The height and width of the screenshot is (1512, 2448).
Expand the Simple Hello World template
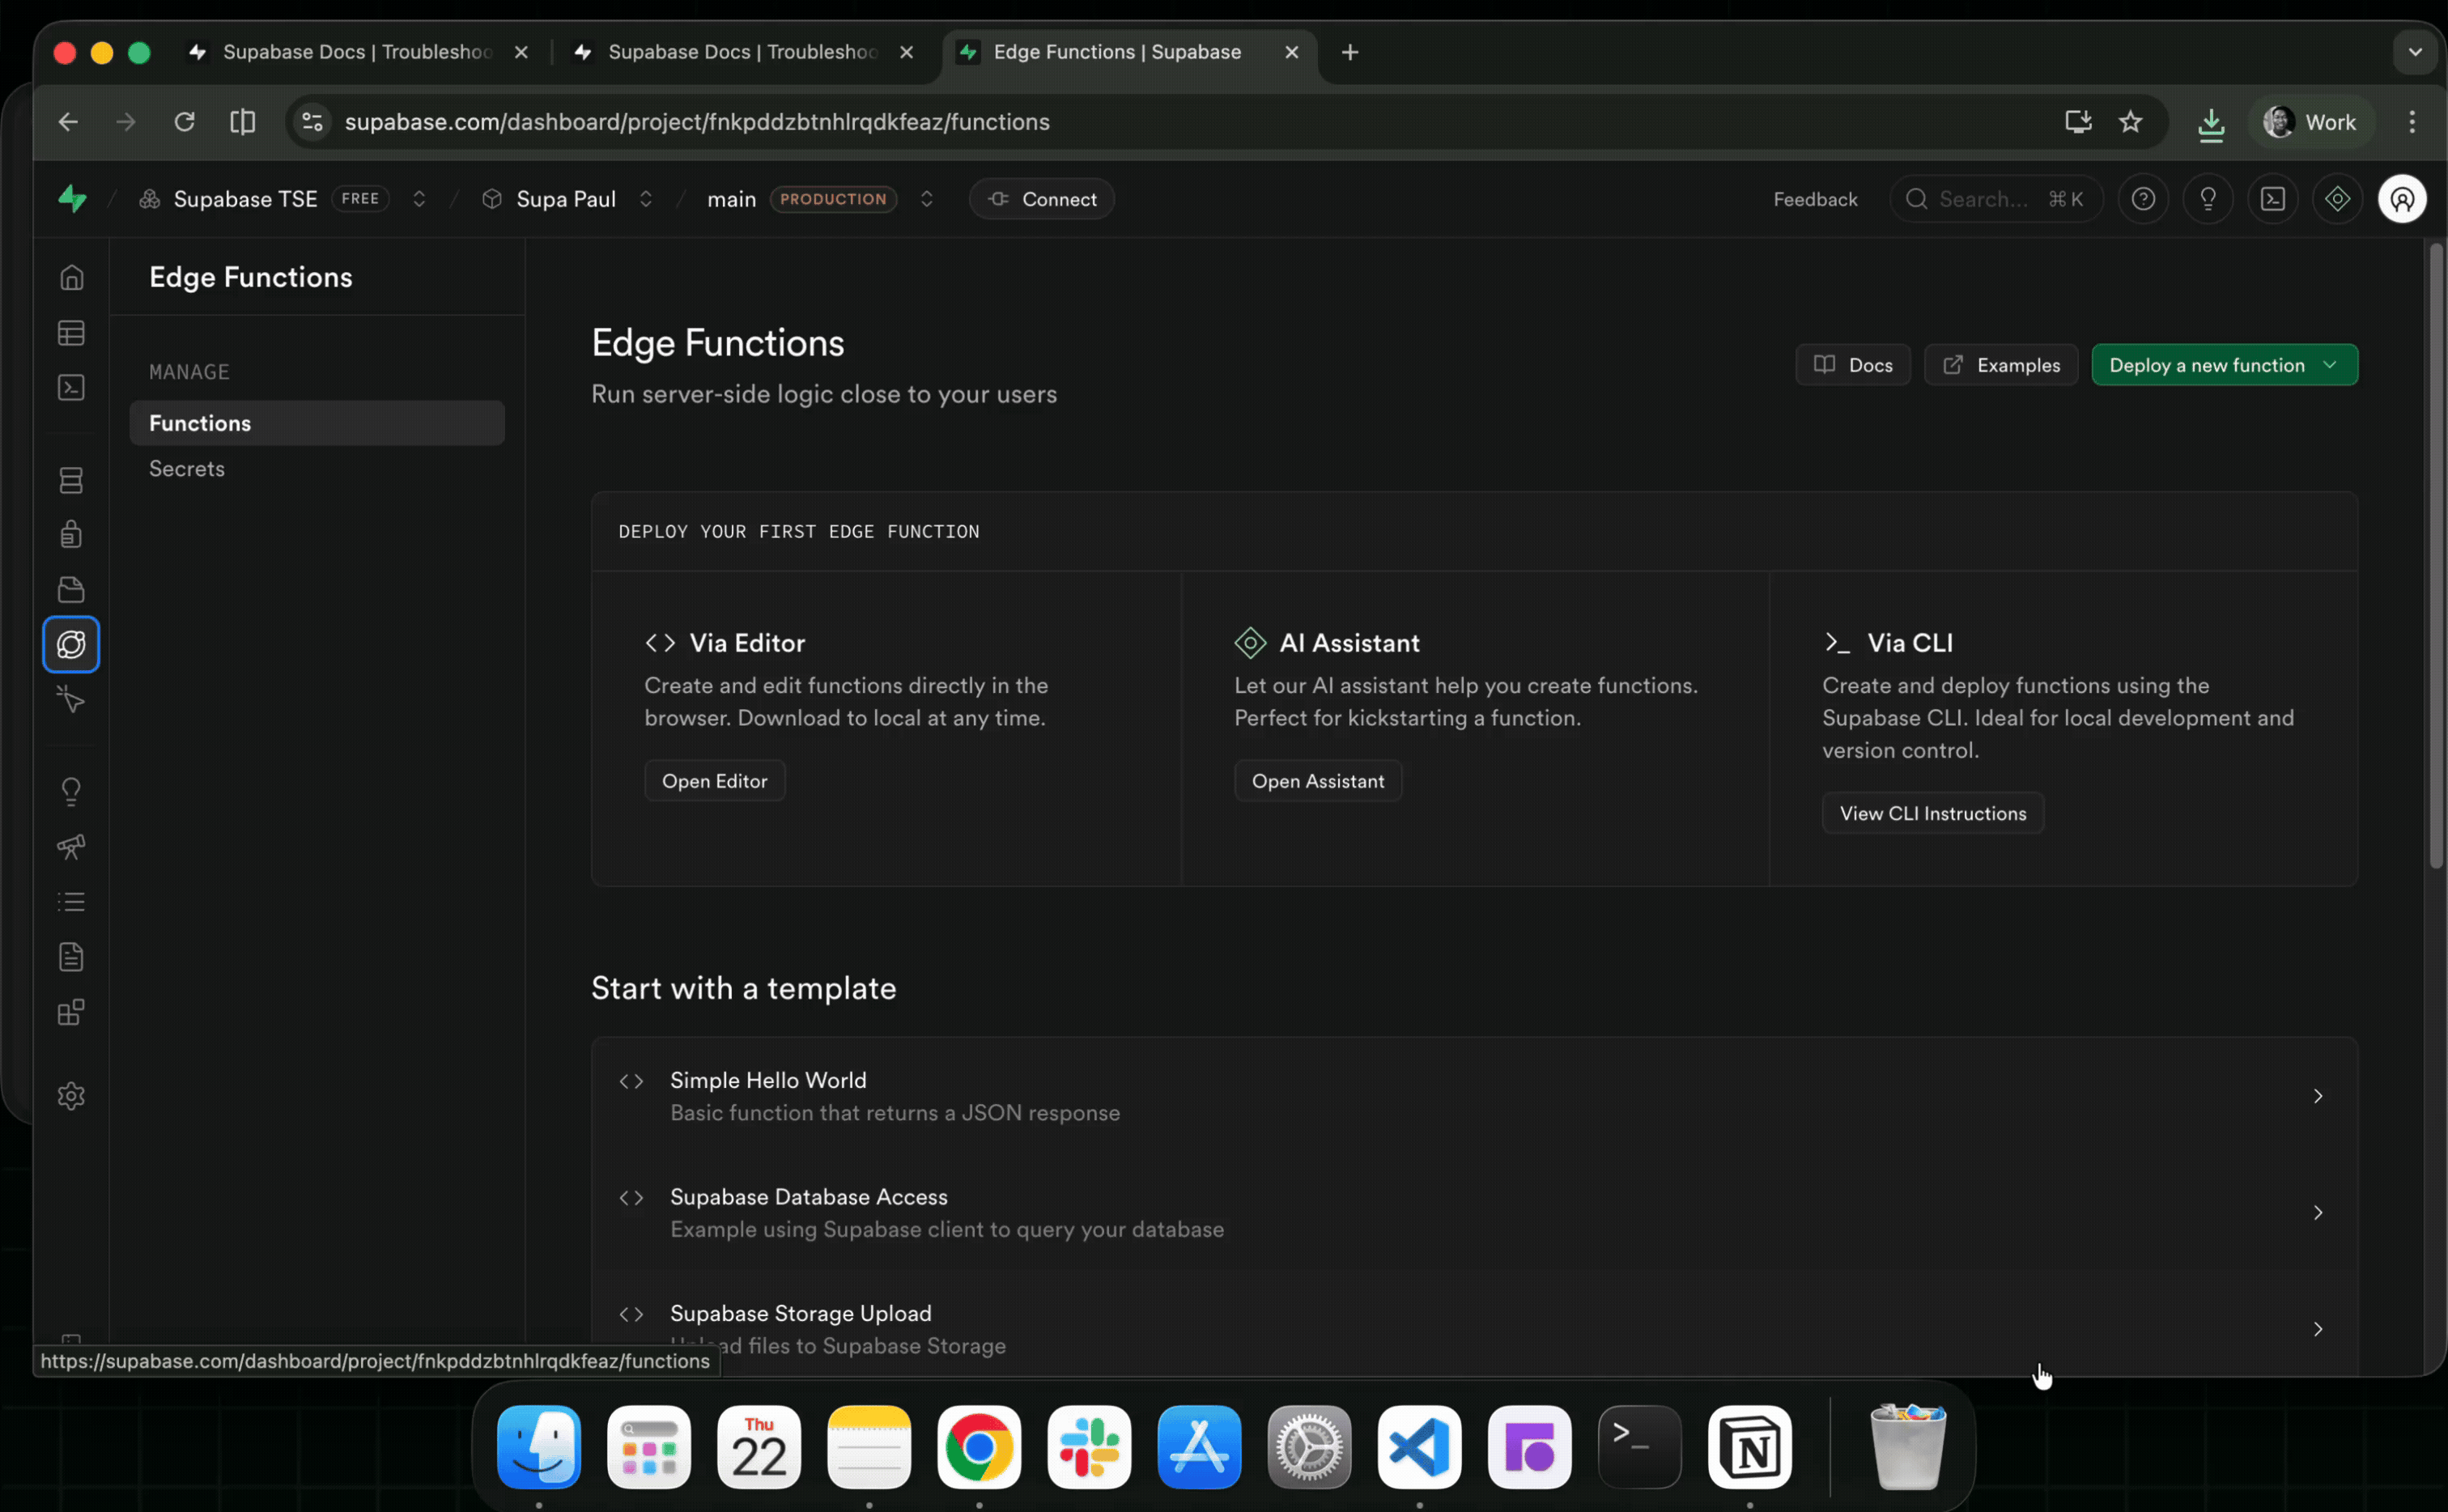(2318, 1096)
